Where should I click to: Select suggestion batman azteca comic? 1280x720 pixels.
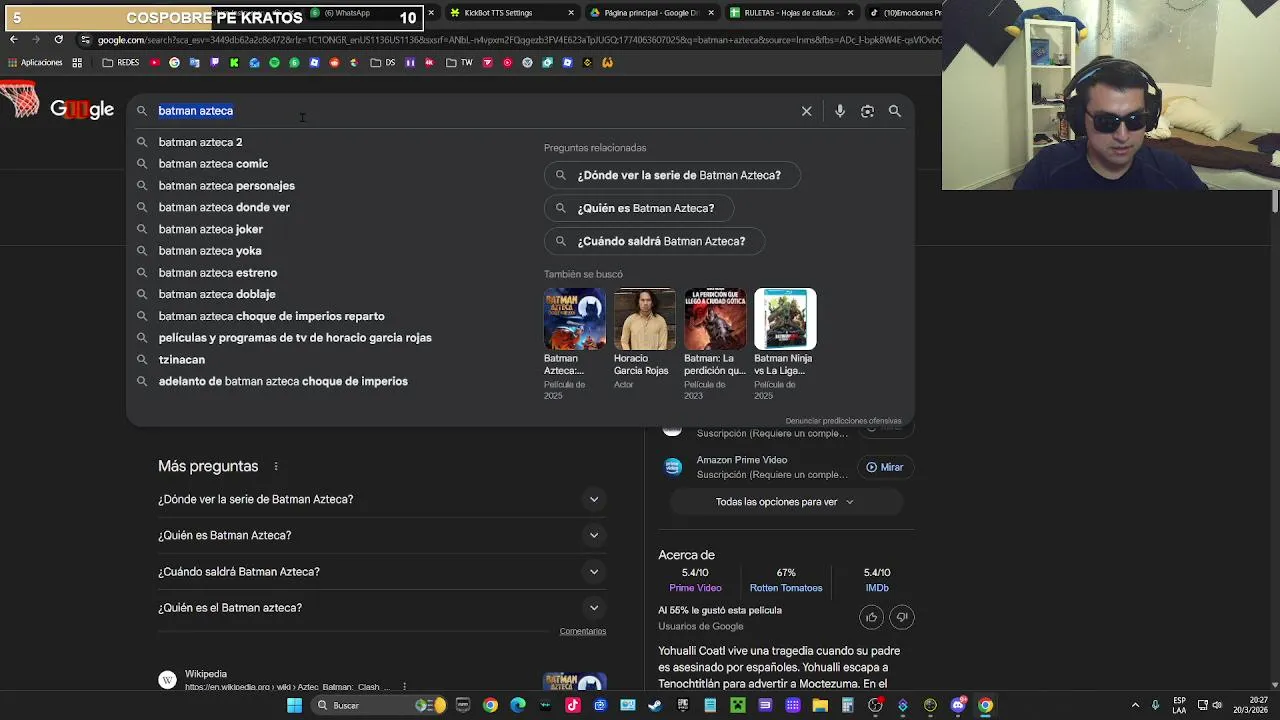pyautogui.click(x=213, y=164)
